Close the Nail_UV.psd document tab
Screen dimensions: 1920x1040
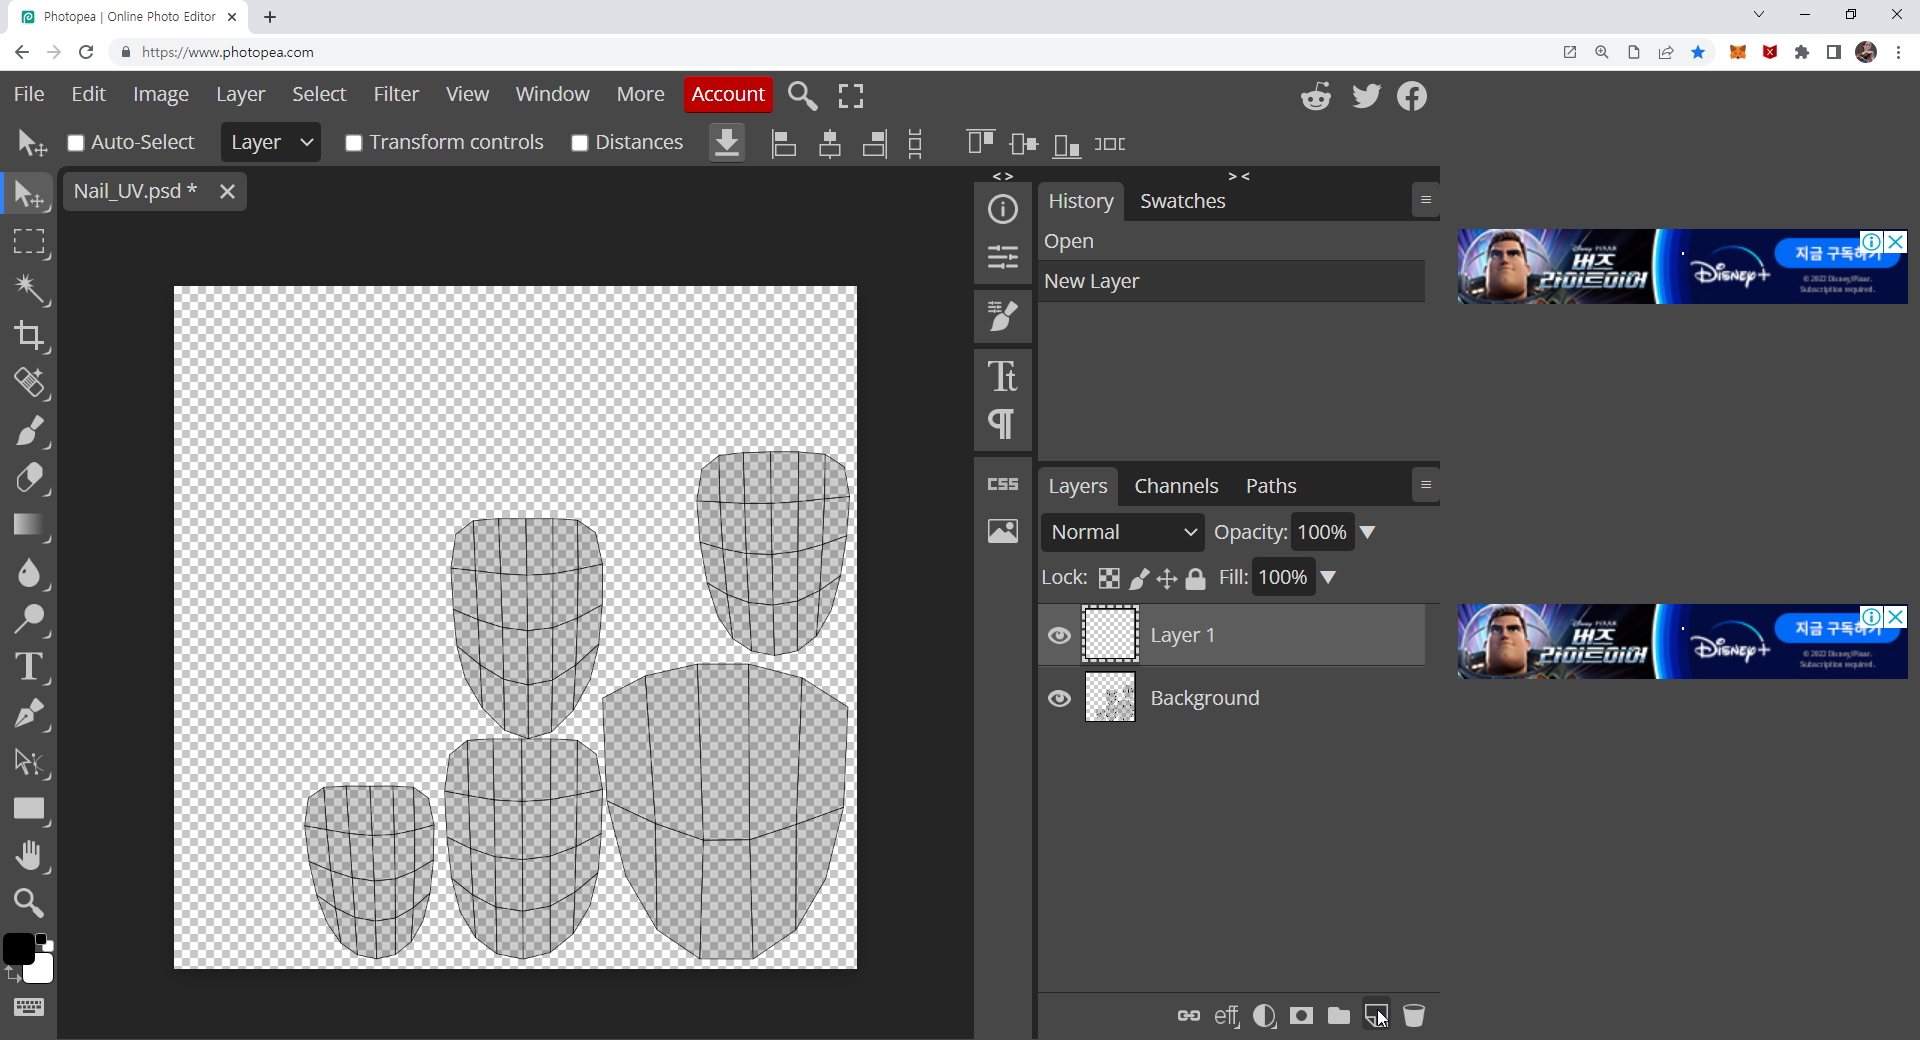click(227, 191)
